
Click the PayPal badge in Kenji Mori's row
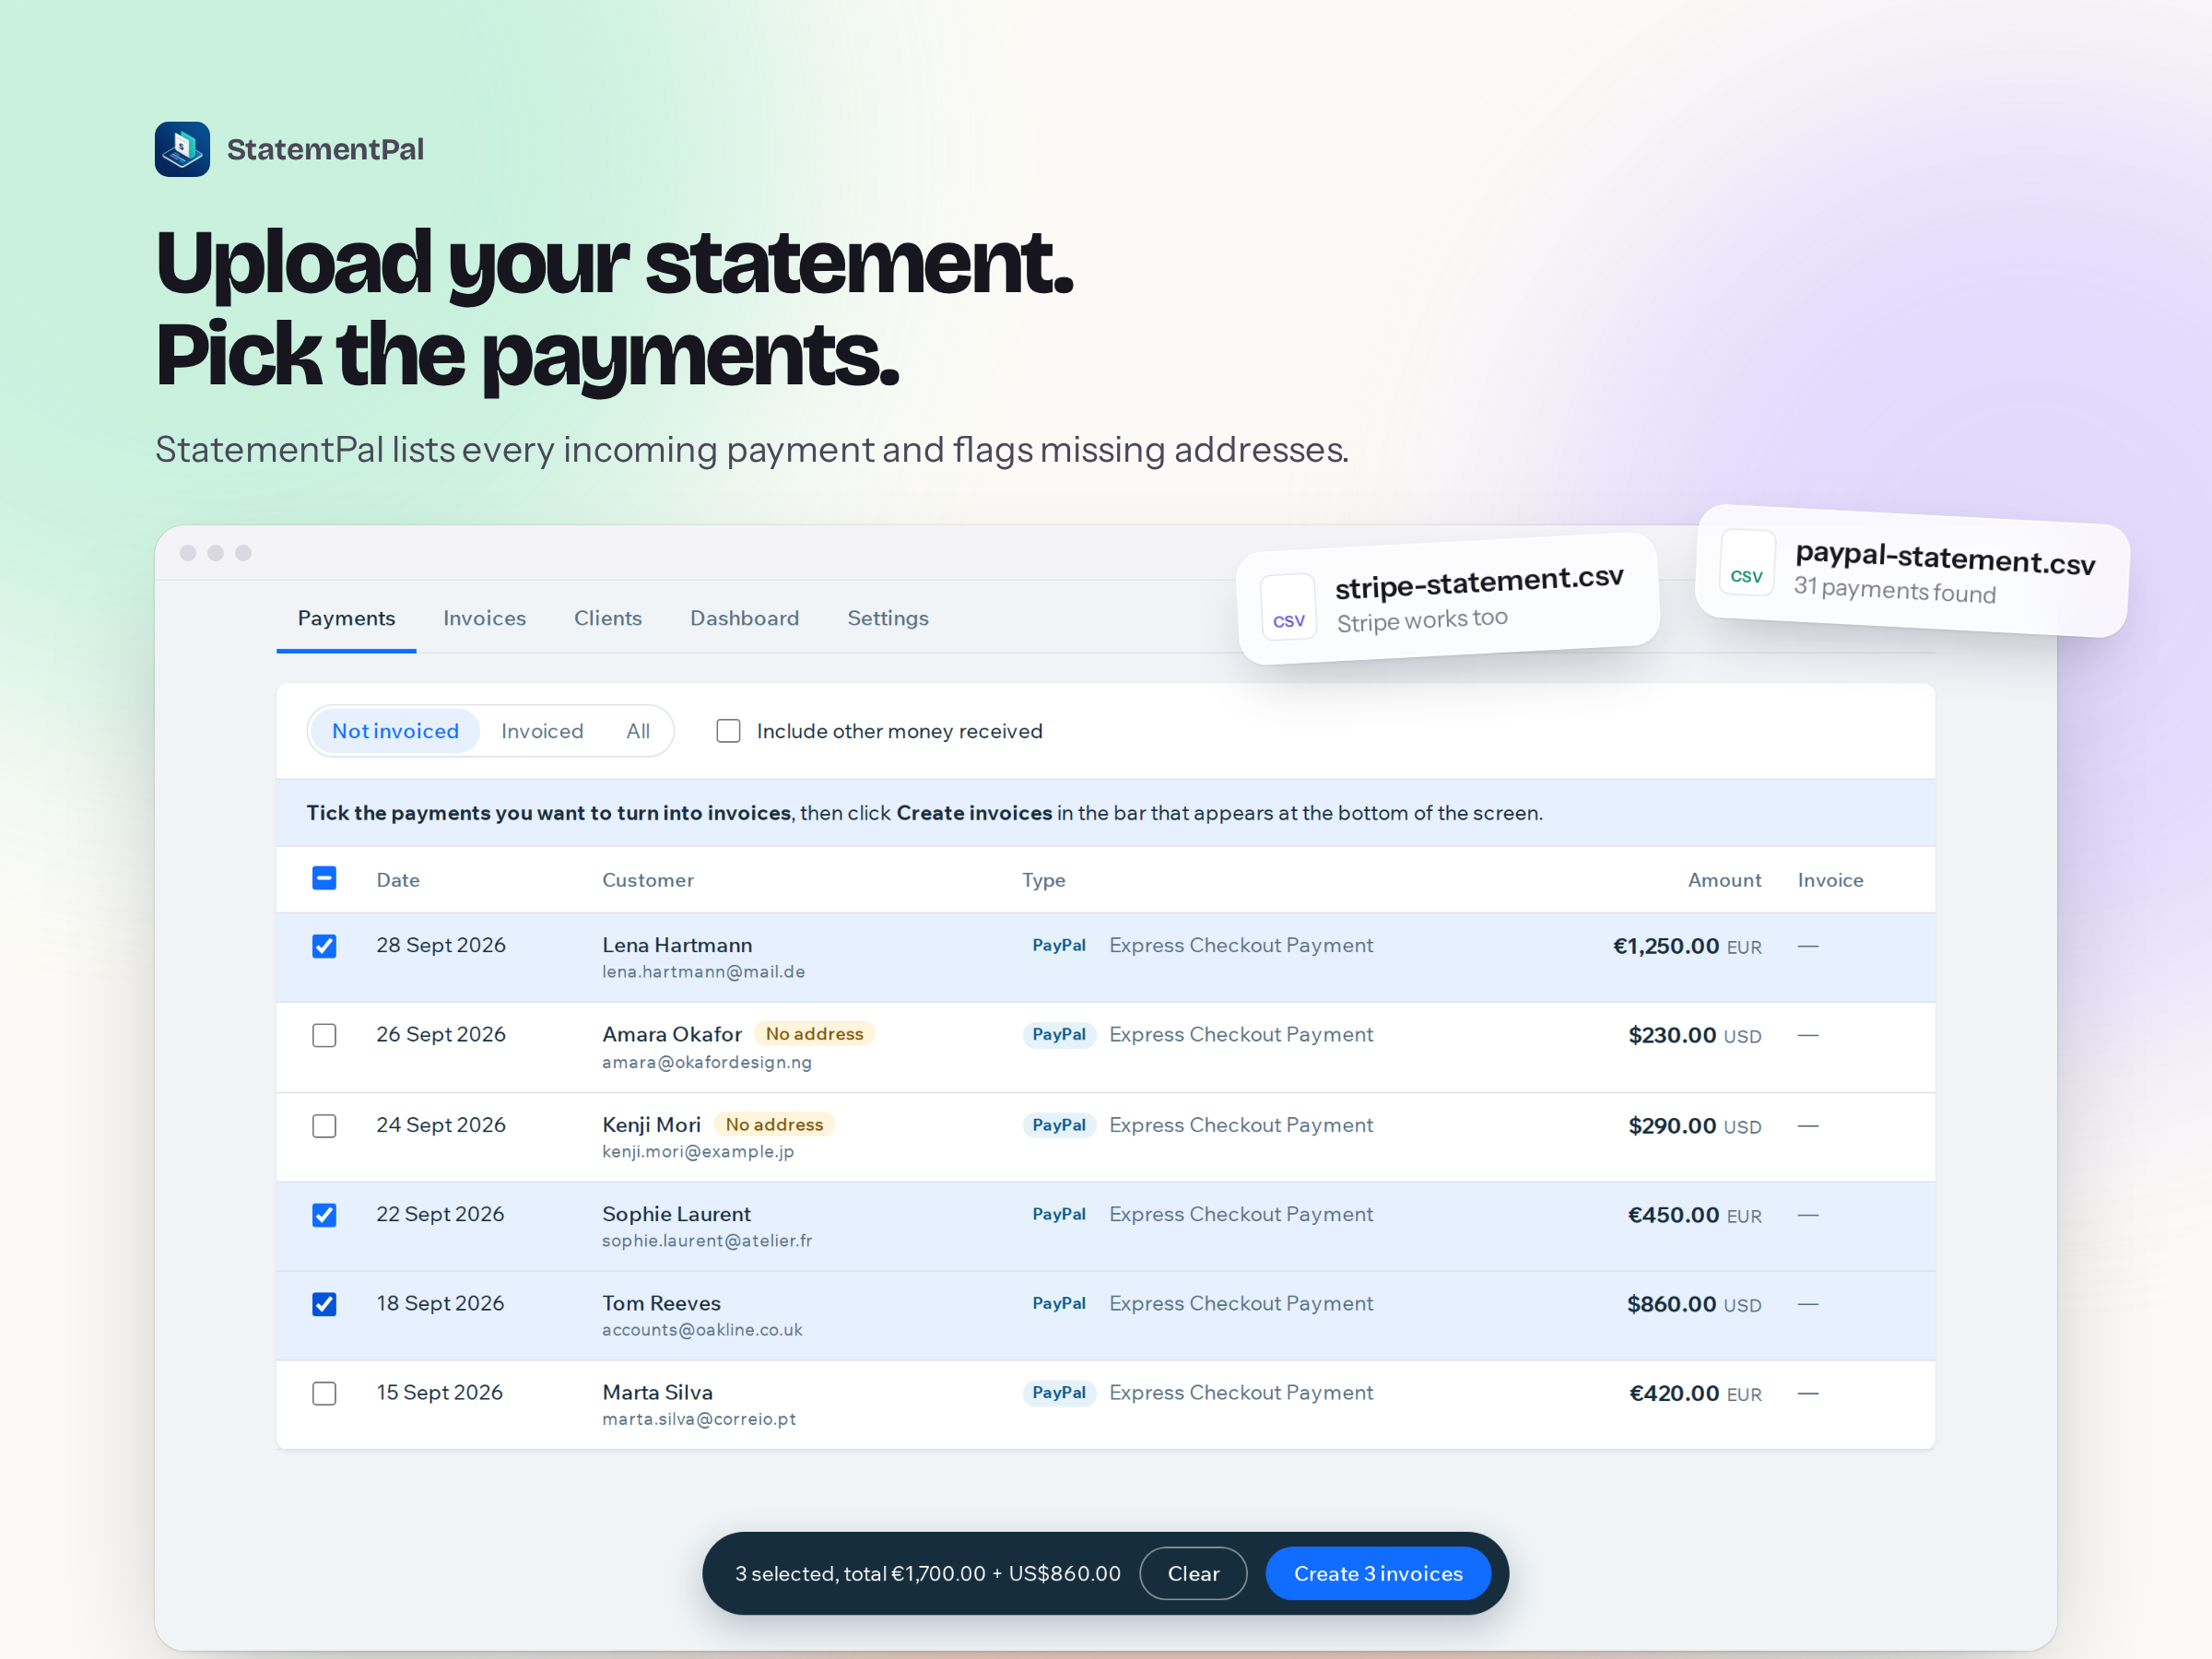click(x=1059, y=1125)
